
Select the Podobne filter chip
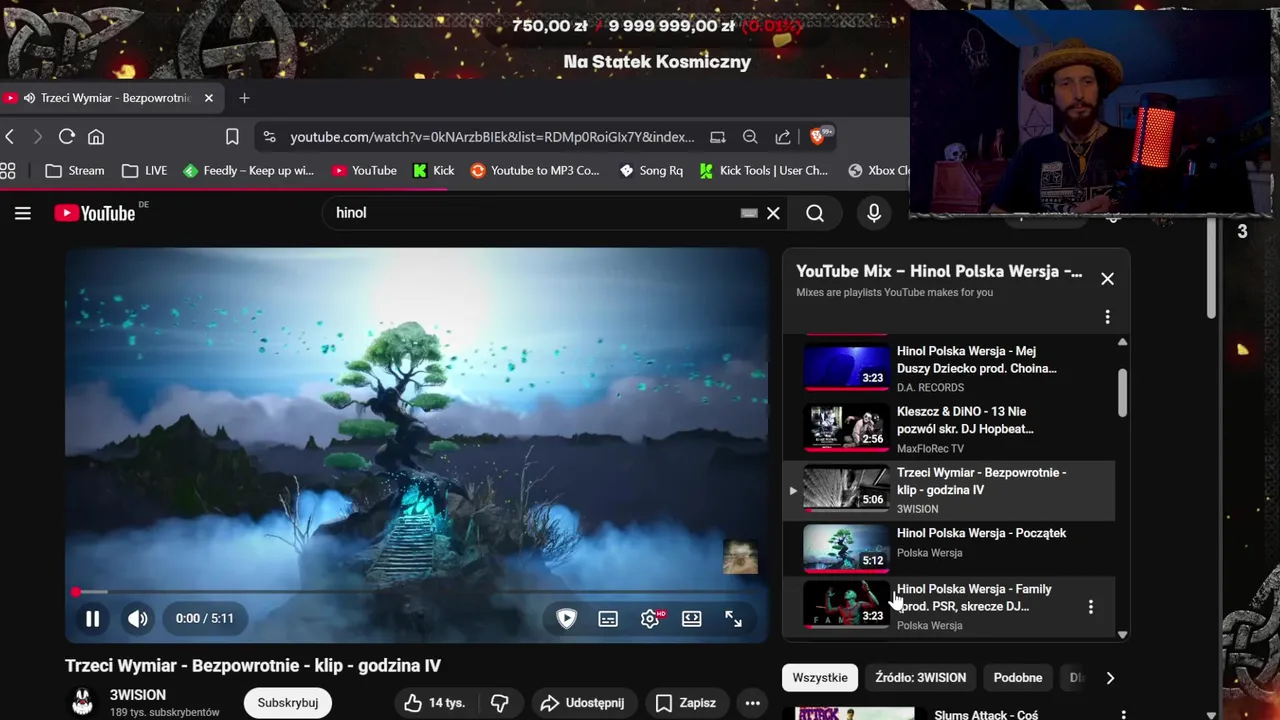(1018, 678)
